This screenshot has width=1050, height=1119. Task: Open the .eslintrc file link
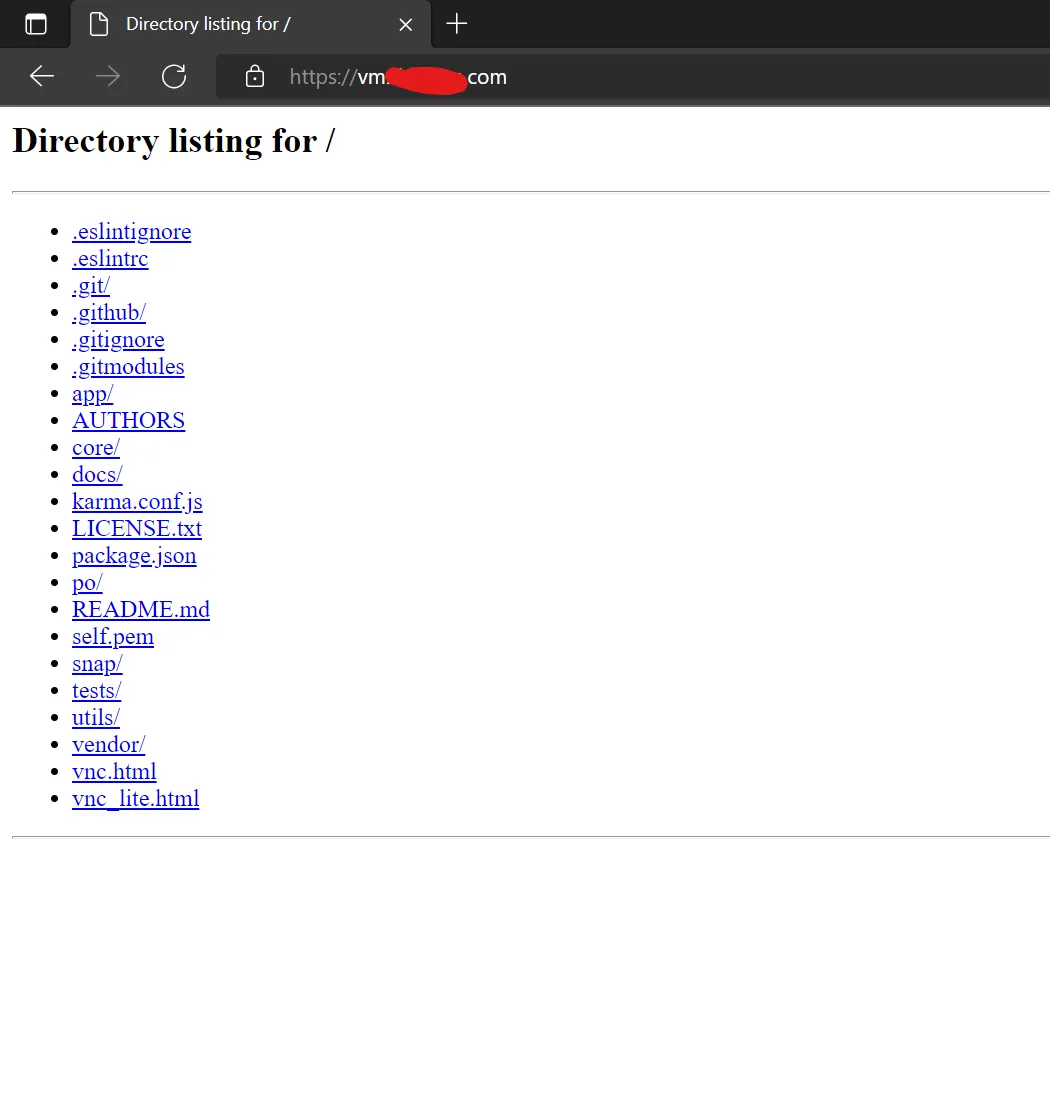click(x=110, y=258)
